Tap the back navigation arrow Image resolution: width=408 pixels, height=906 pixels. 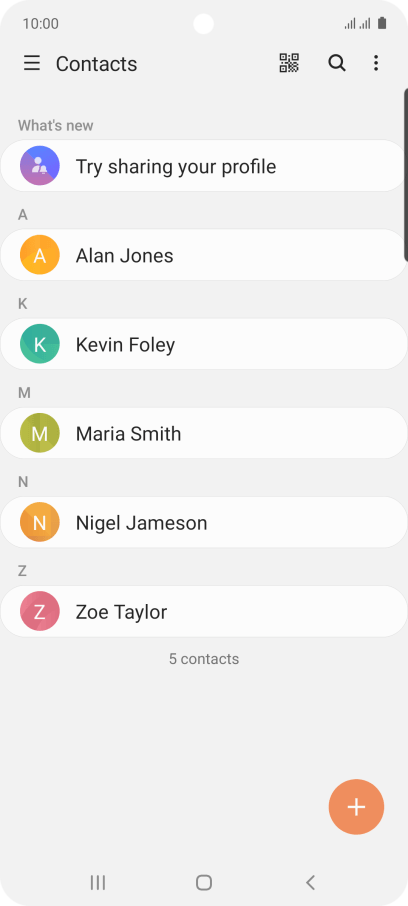click(x=310, y=882)
